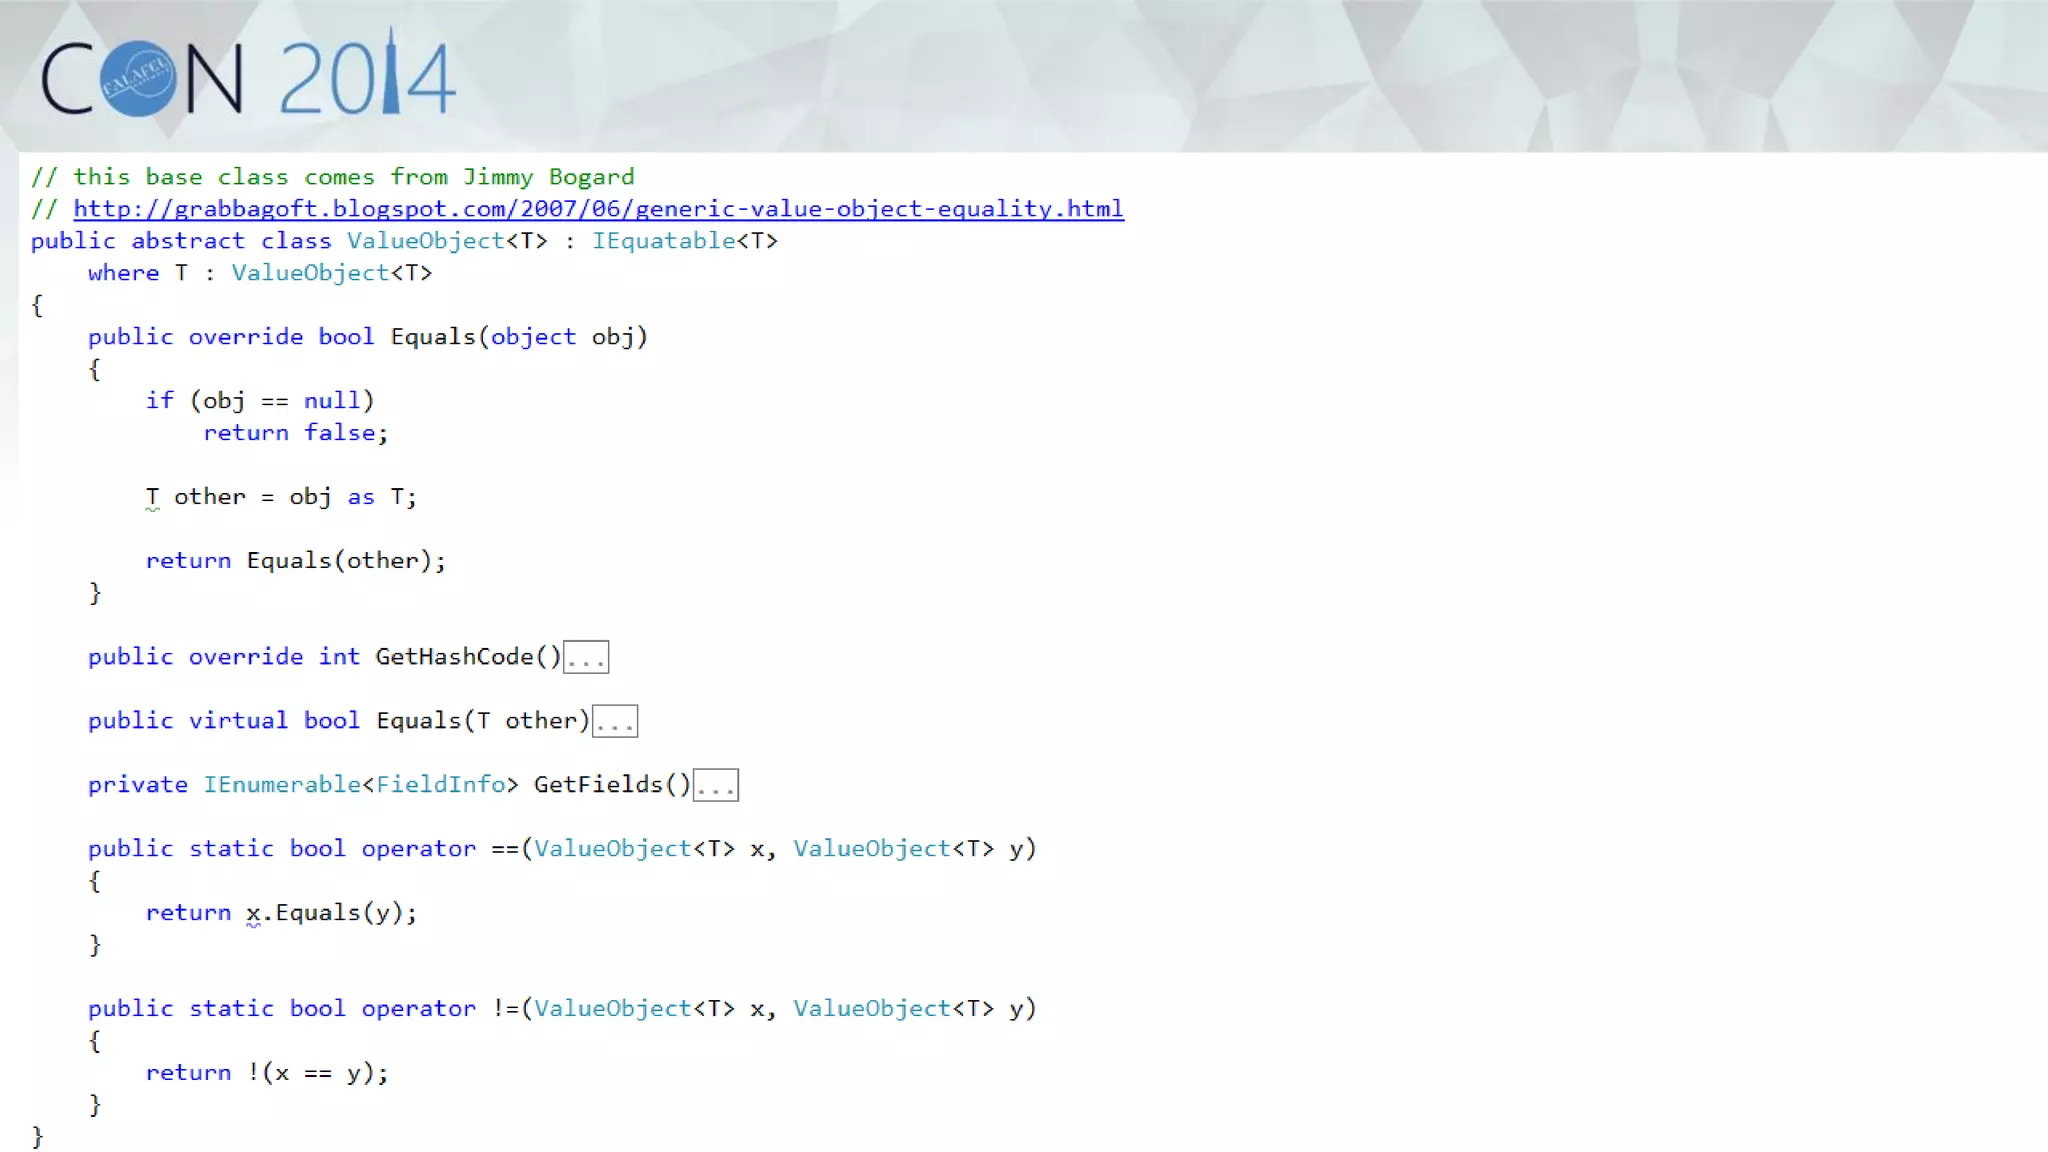Click 'return Equals(other);' statement
This screenshot has width=2048, height=1152.
295,561
